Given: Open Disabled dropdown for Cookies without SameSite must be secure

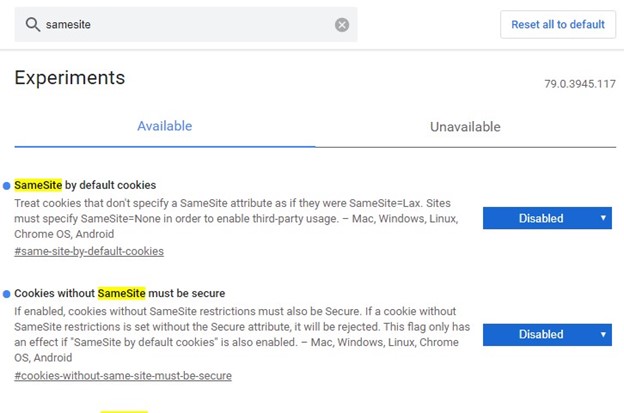Looking at the screenshot, I should [547, 335].
